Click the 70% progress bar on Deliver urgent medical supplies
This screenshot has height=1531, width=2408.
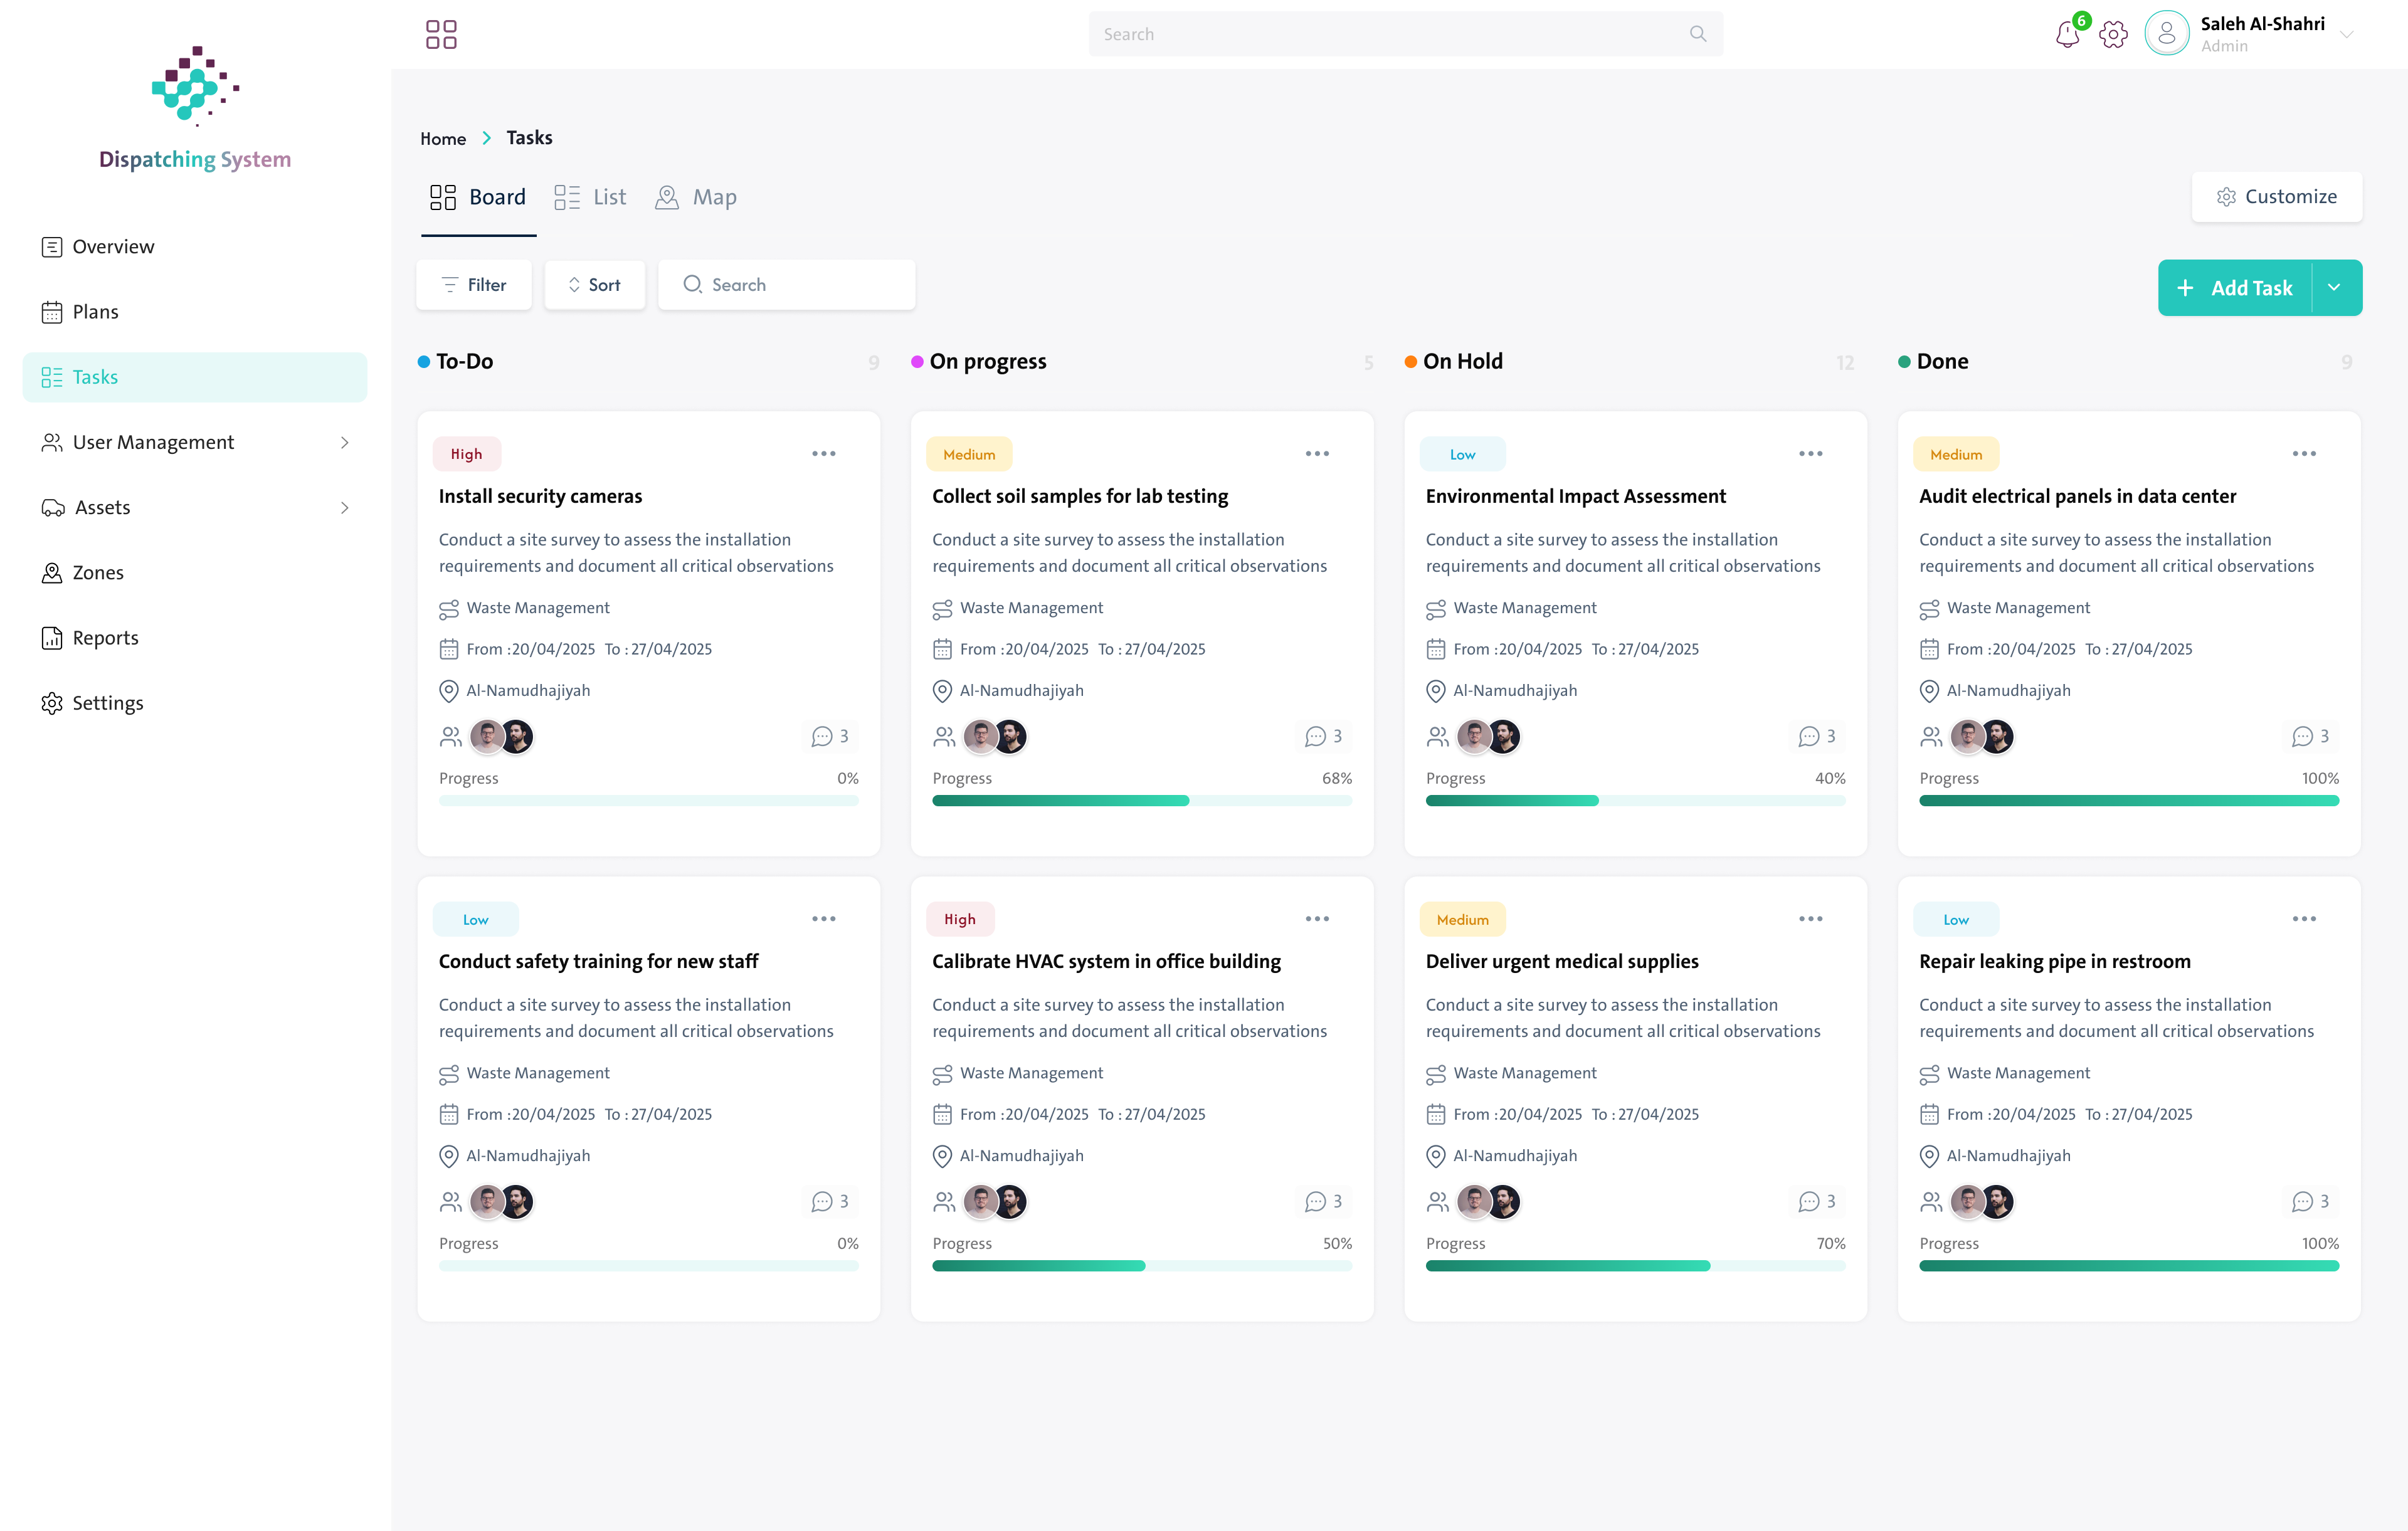click(x=1635, y=1266)
